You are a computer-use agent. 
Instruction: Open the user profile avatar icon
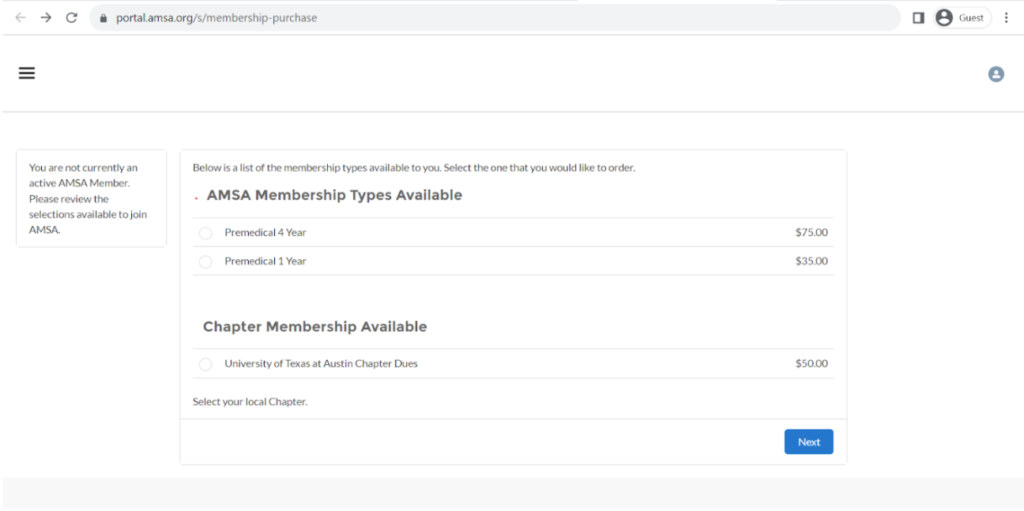click(x=995, y=74)
